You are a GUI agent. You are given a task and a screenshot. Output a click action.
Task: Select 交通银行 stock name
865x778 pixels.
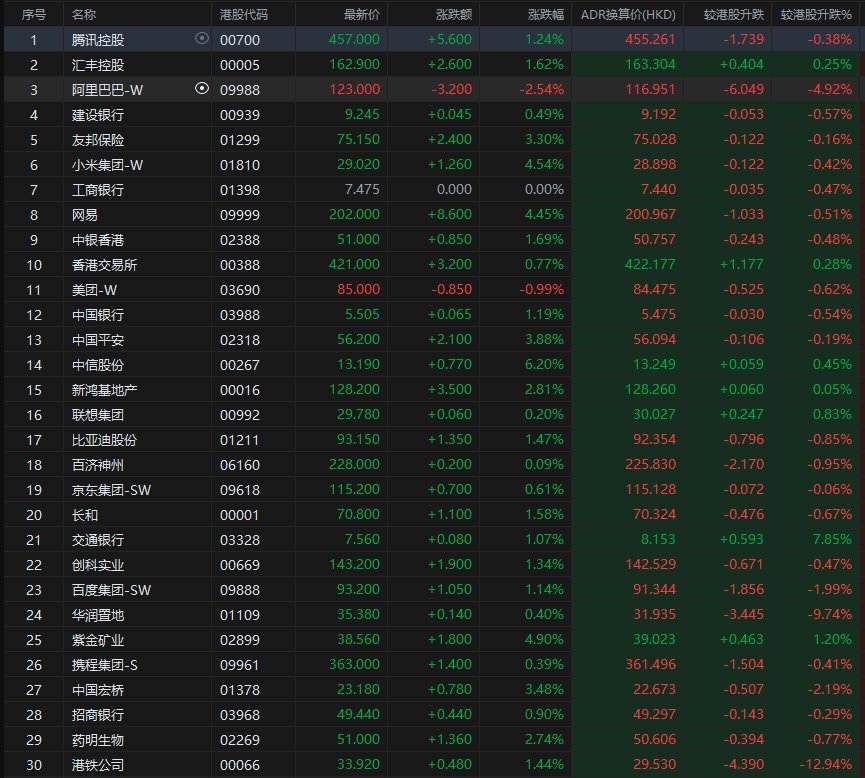[98, 540]
